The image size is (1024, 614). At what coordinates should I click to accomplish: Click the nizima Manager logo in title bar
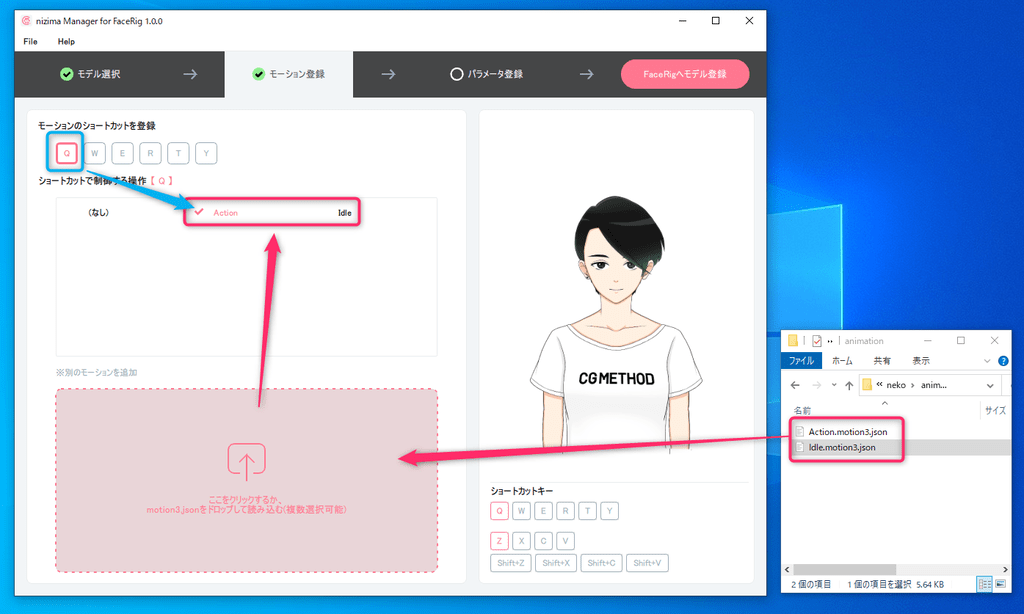pyautogui.click(x=26, y=20)
